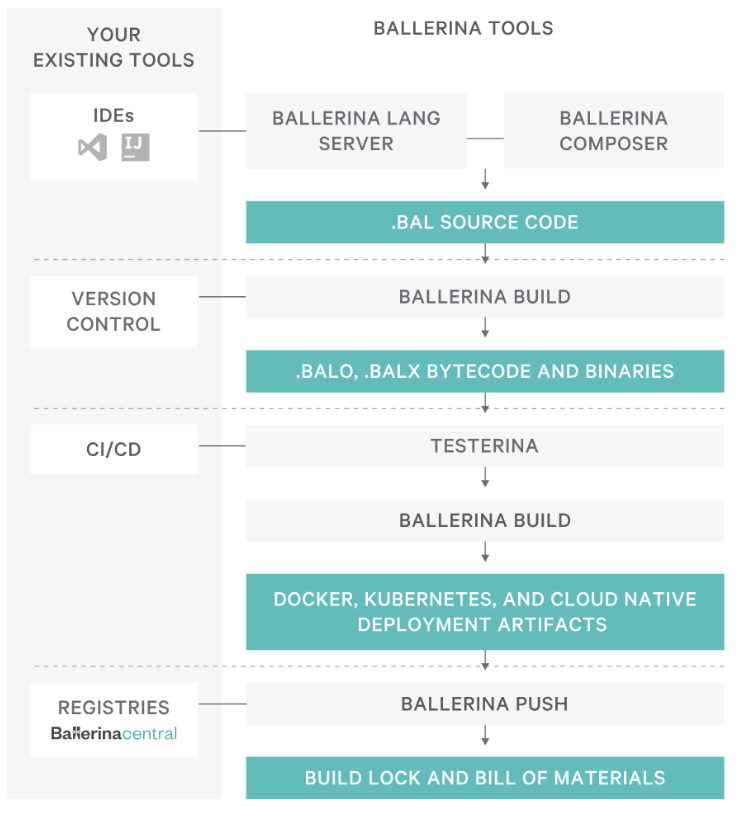The image size is (746, 821).
Task: Click the .BALO, .BALX Bytecode and Binaries bar
Action: click(x=485, y=371)
